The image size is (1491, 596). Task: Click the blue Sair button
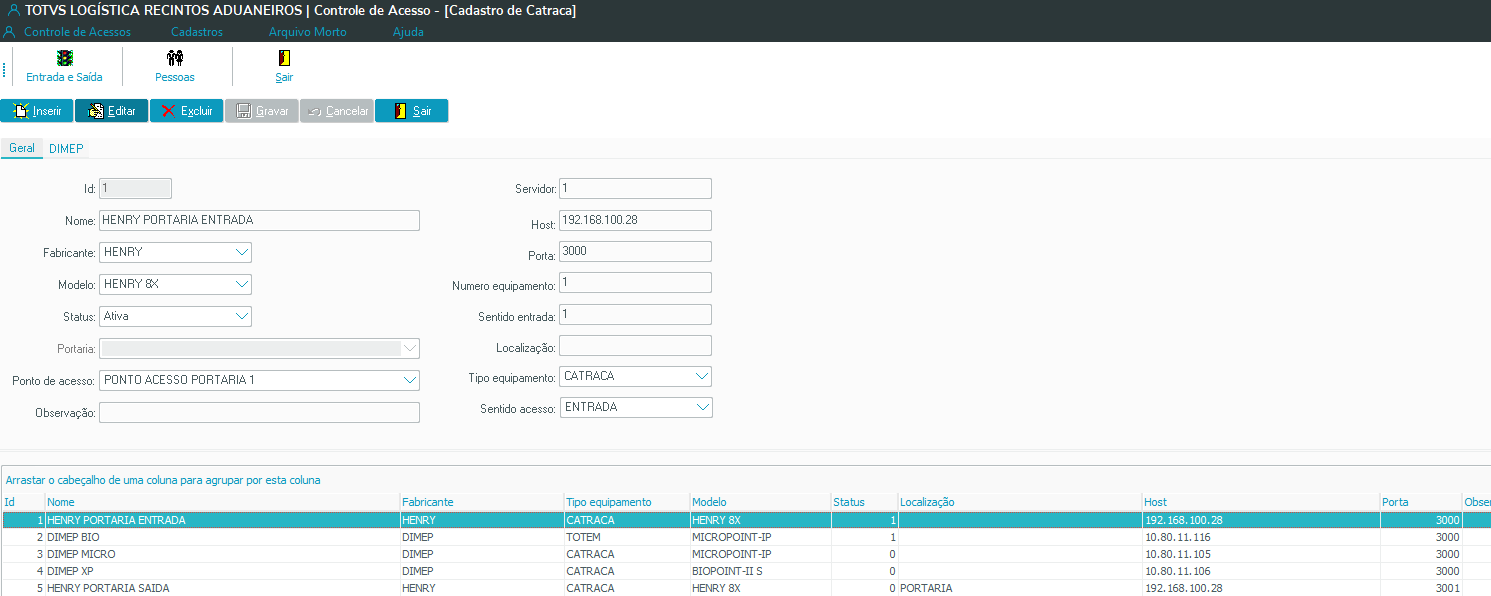click(412, 111)
